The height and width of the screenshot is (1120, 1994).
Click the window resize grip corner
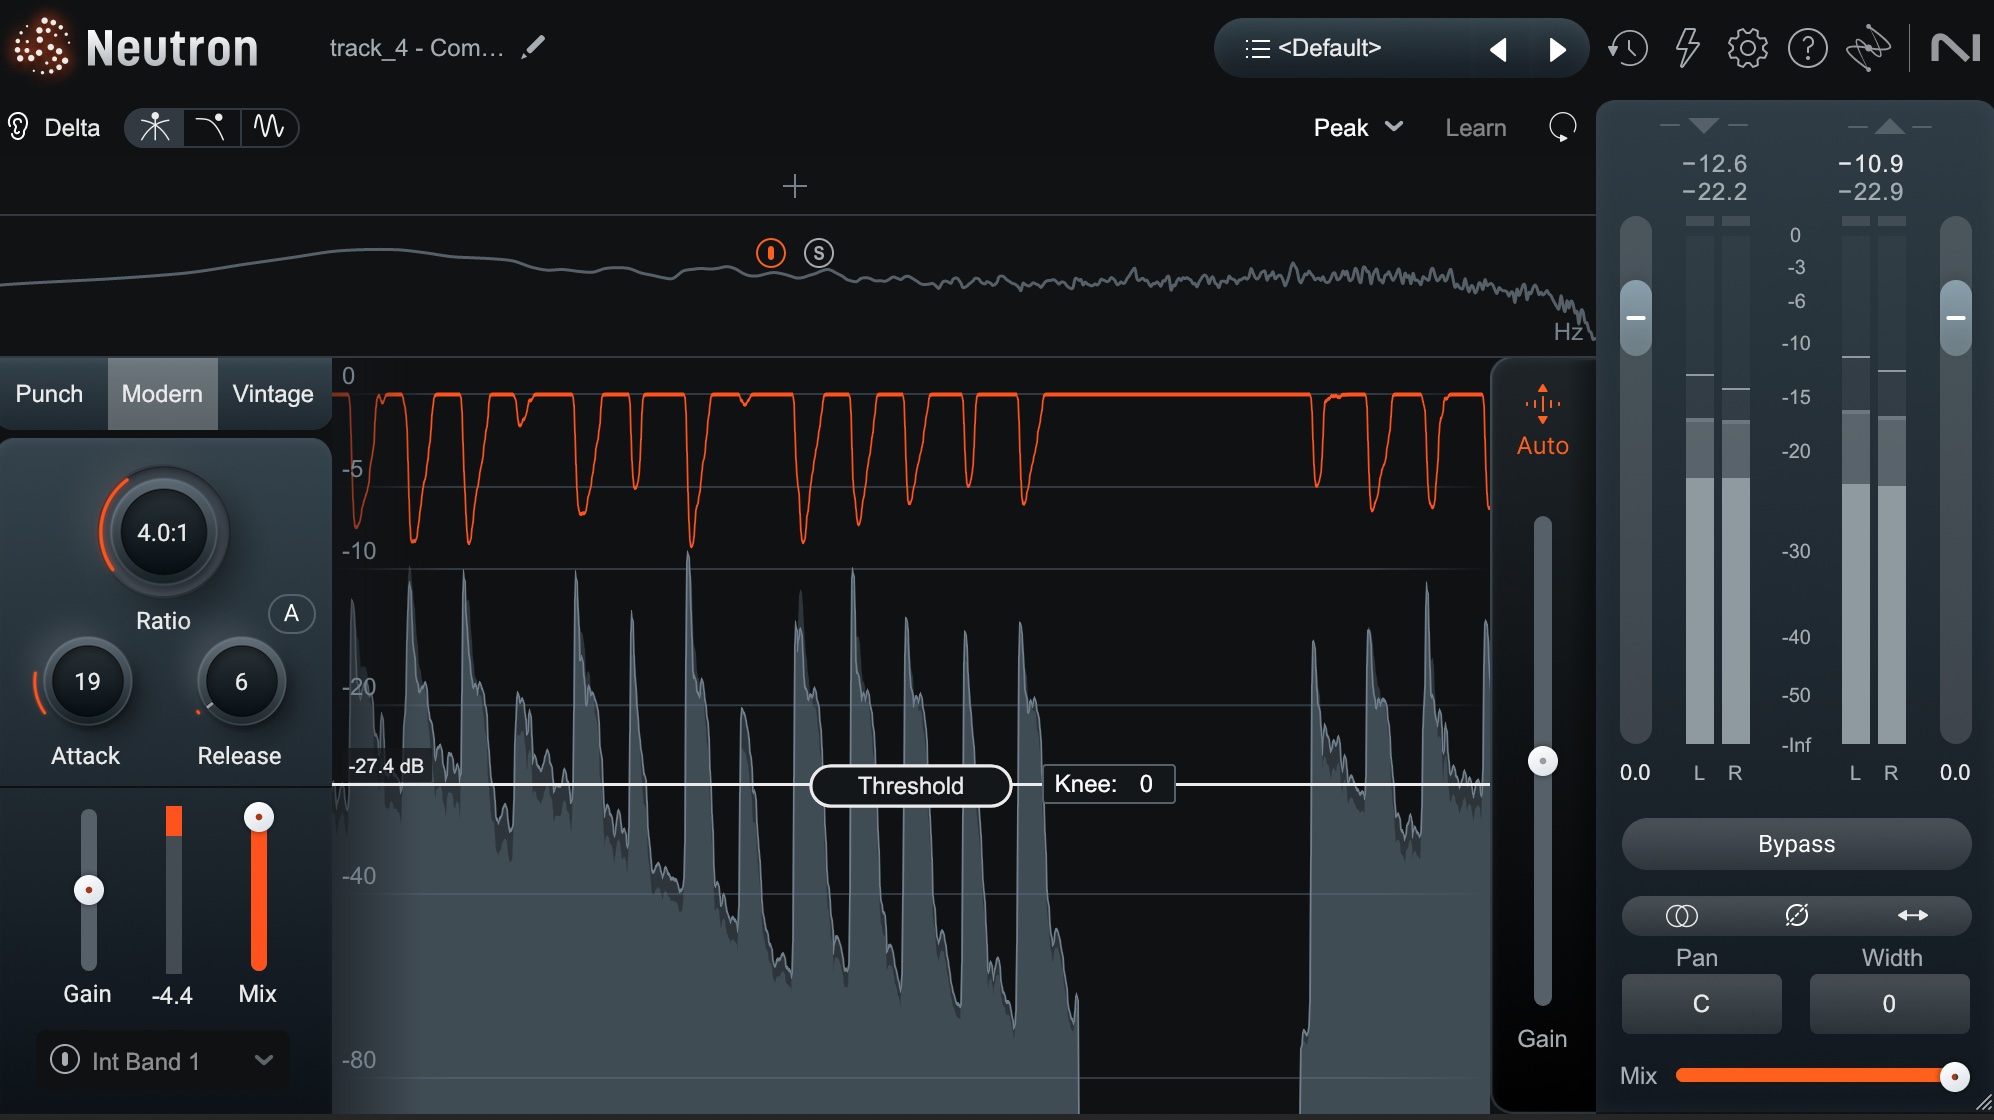coord(1983,1103)
